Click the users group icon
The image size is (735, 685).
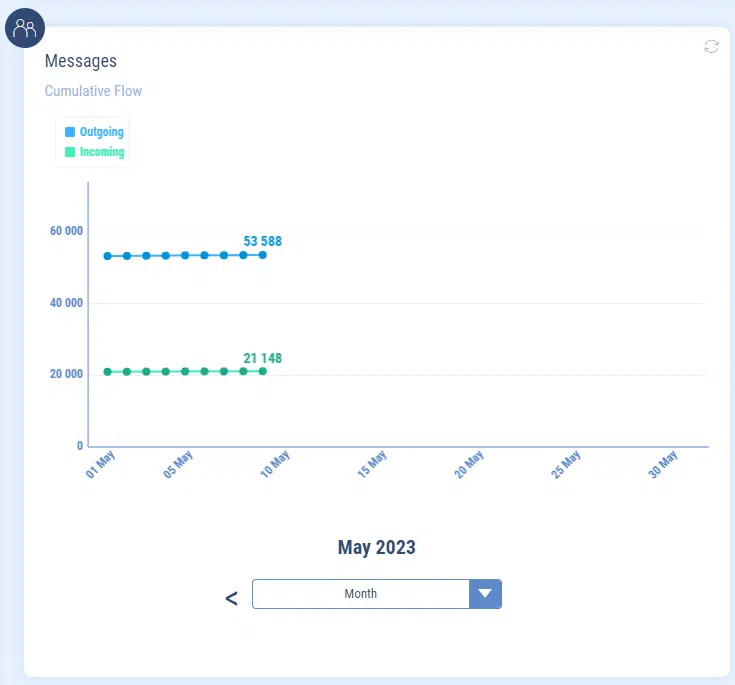pyautogui.click(x=25, y=27)
